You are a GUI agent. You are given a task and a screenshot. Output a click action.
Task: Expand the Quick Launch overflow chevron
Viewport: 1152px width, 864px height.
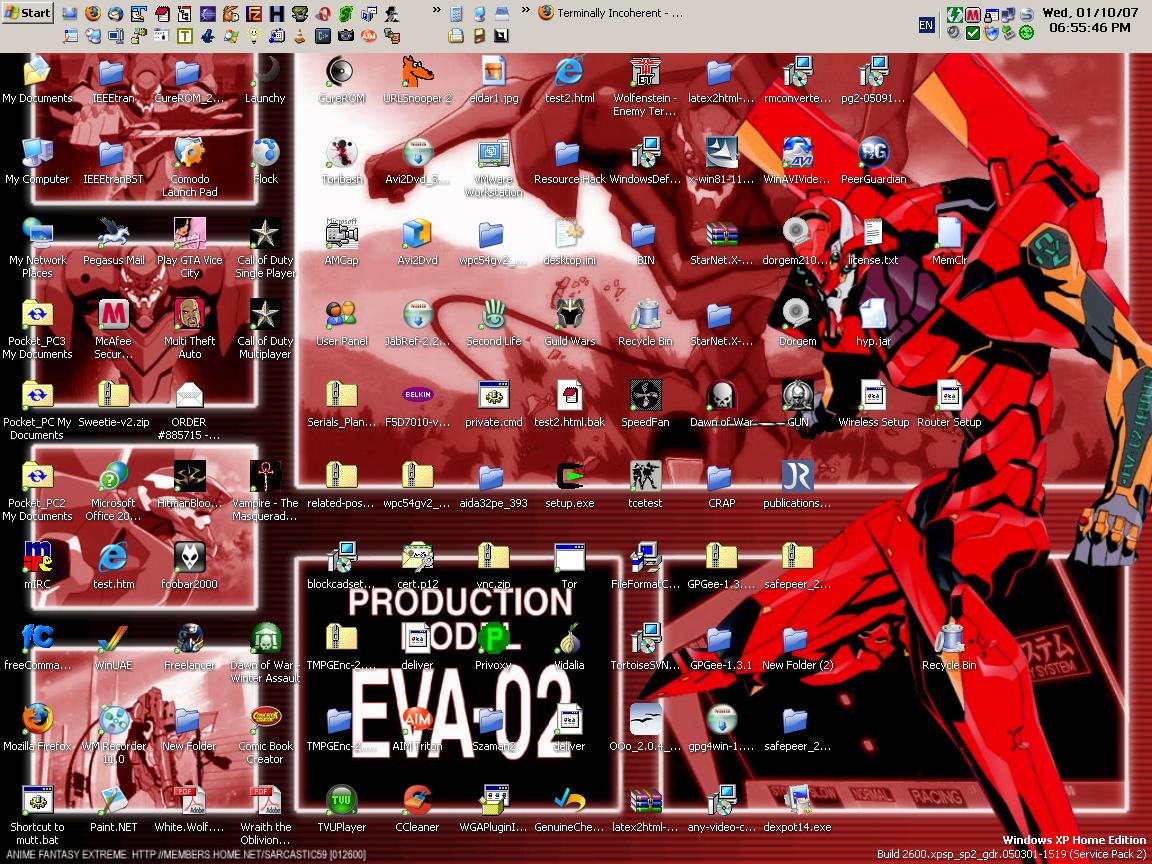coord(437,10)
